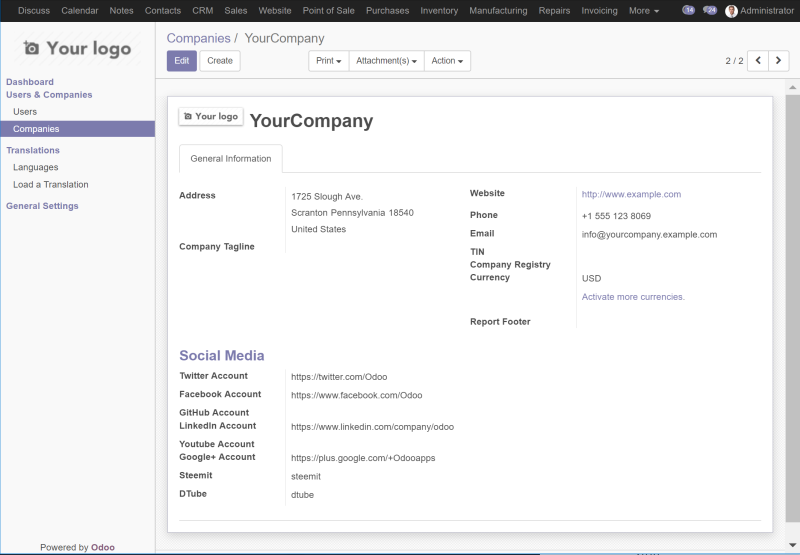Click Activate more currencies link
The height and width of the screenshot is (555, 800).
tap(633, 297)
